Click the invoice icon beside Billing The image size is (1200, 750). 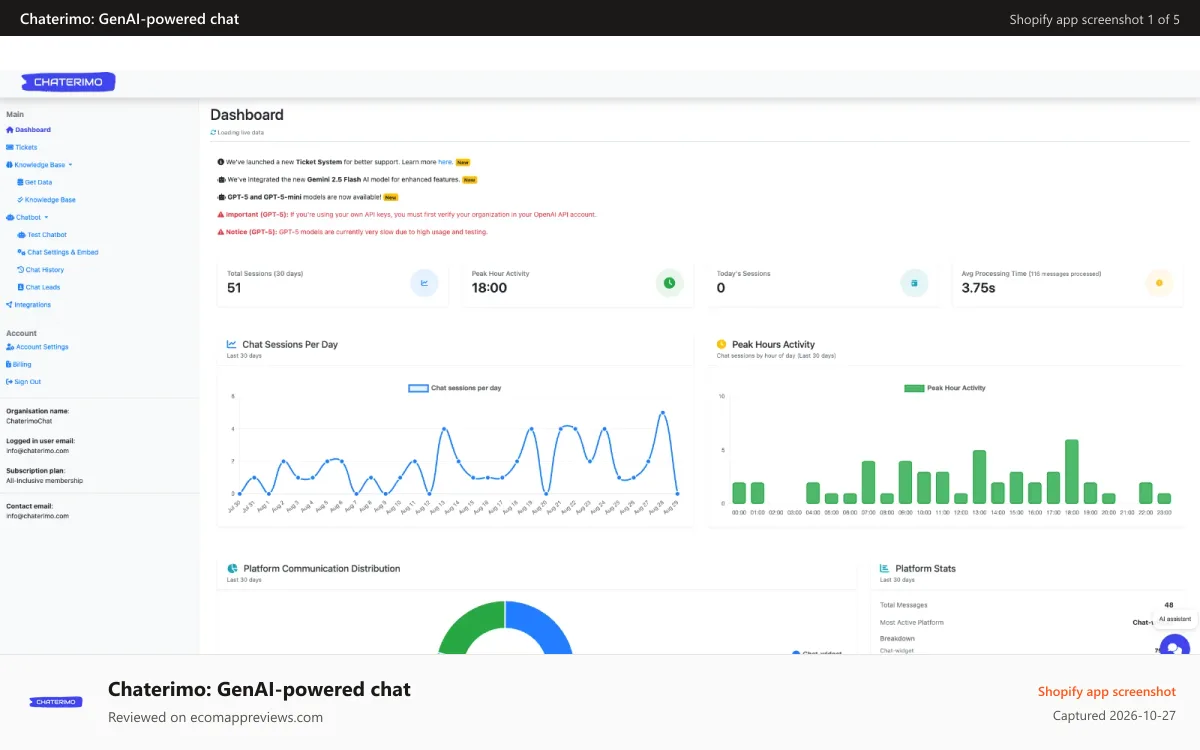9,364
